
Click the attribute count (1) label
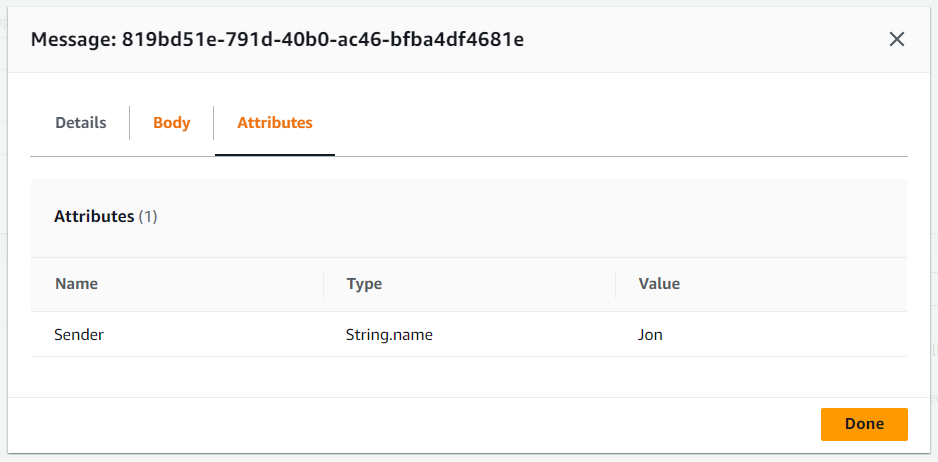148,216
